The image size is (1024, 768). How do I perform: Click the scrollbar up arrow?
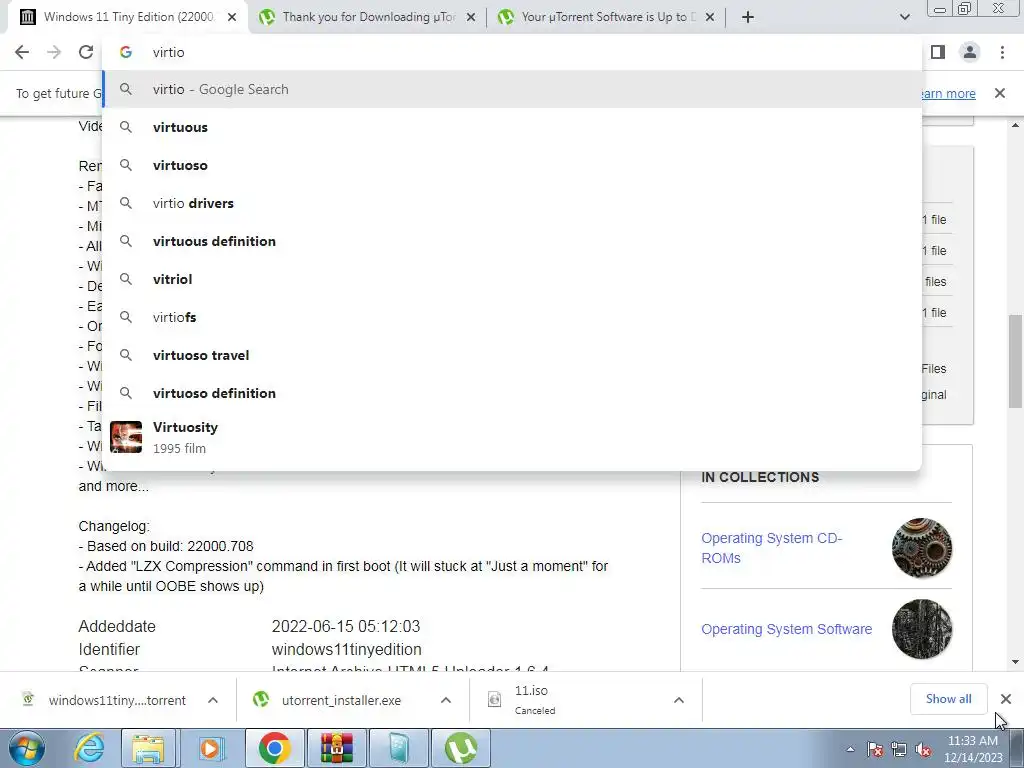(1016, 125)
